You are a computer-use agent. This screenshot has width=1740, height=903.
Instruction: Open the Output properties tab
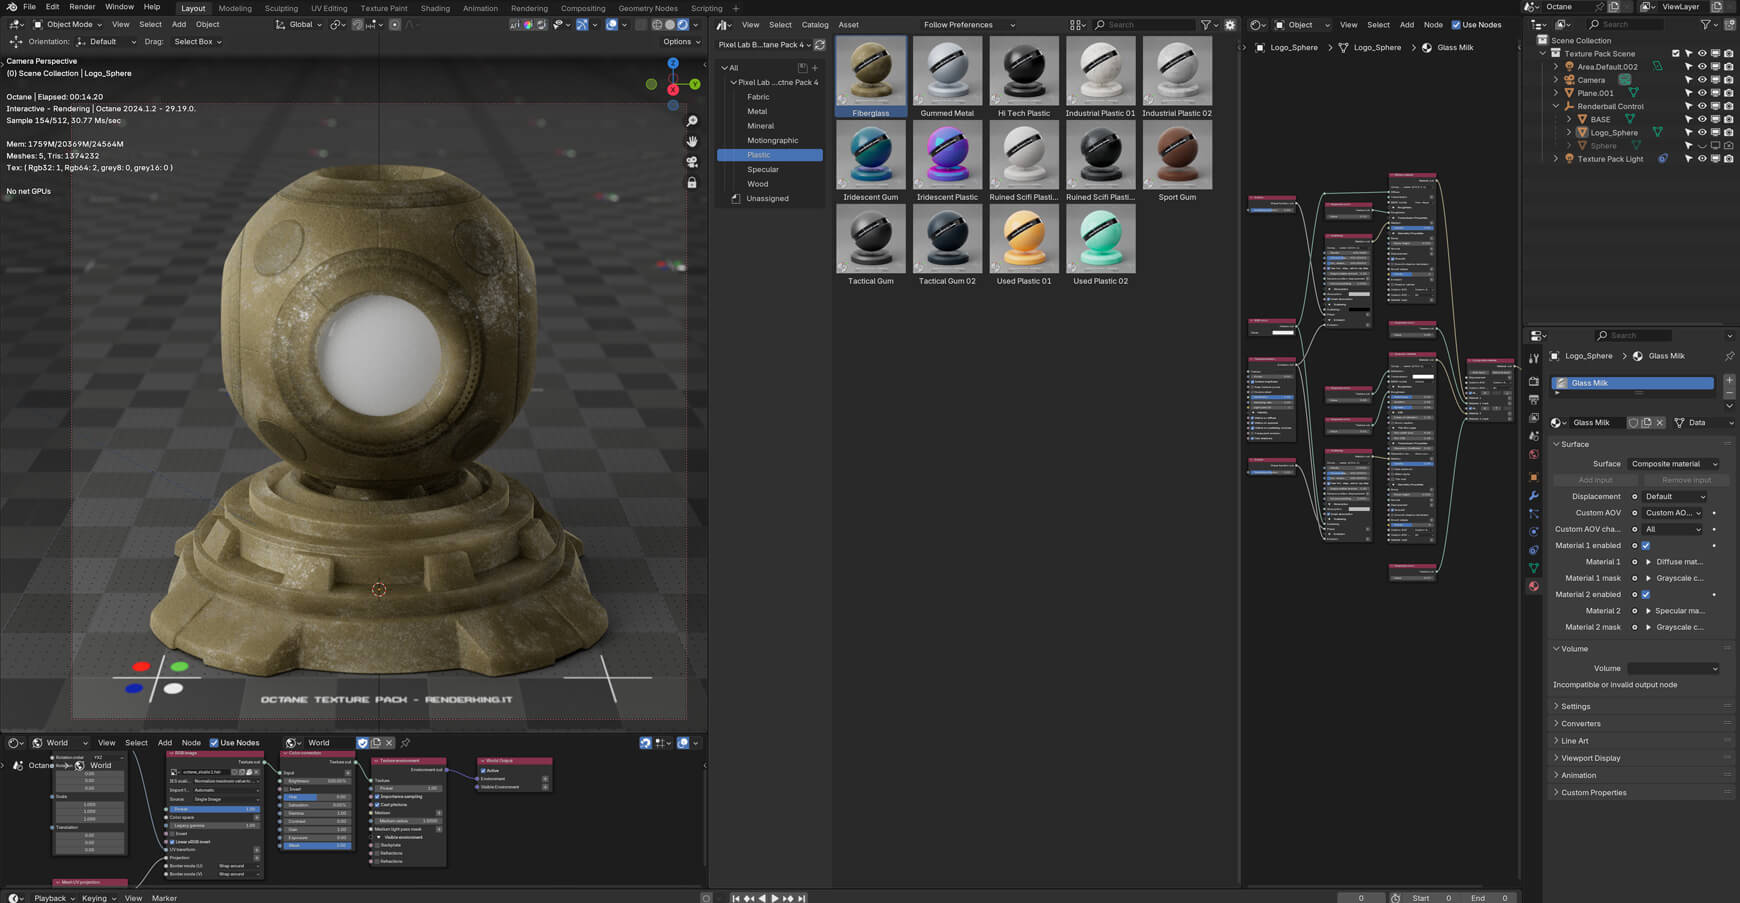coord(1534,399)
